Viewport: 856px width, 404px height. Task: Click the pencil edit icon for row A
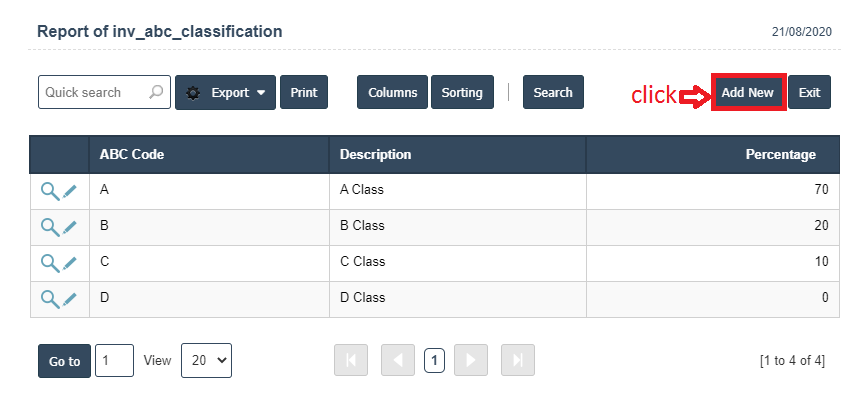tap(70, 191)
